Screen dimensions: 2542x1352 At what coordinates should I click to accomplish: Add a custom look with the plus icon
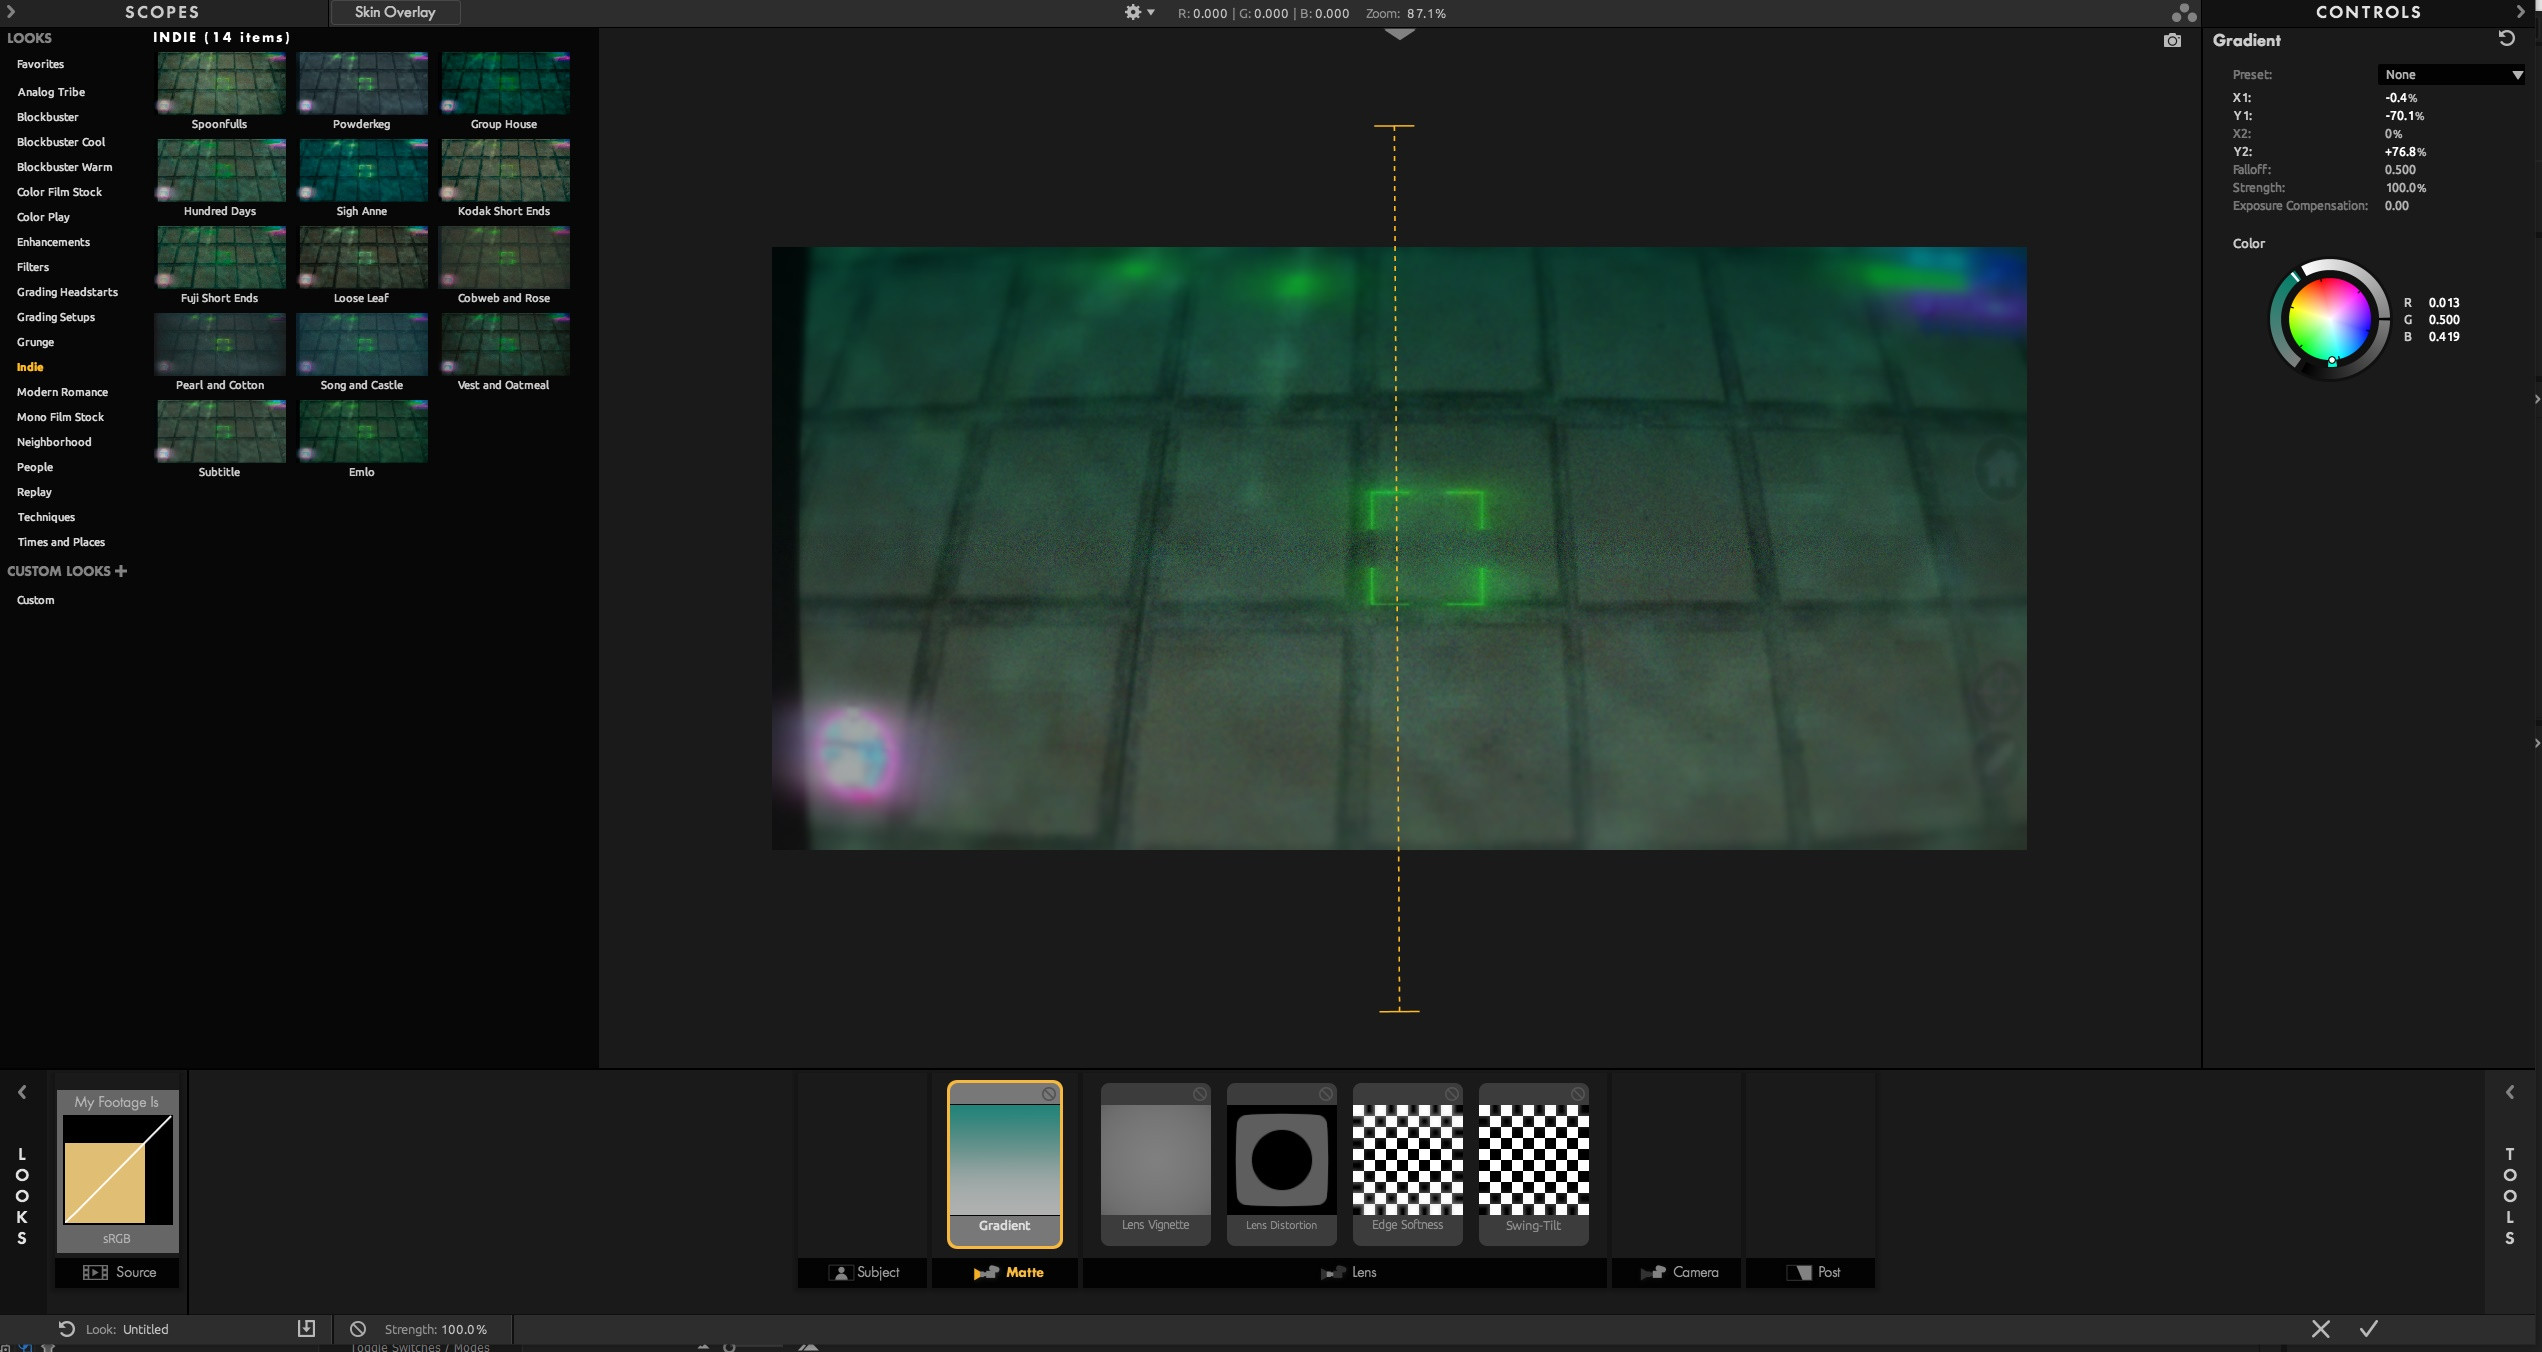(x=121, y=570)
